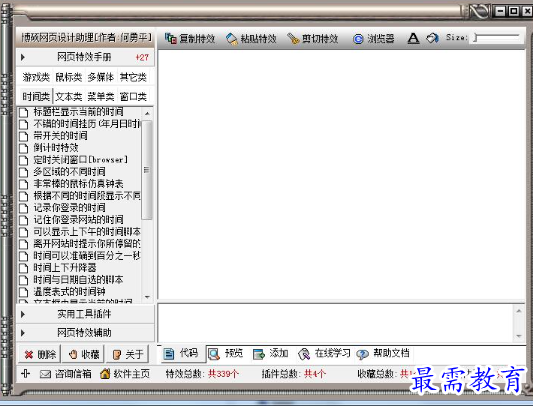Click the paint bucket color icon
The image size is (533, 411).
pyautogui.click(x=432, y=38)
